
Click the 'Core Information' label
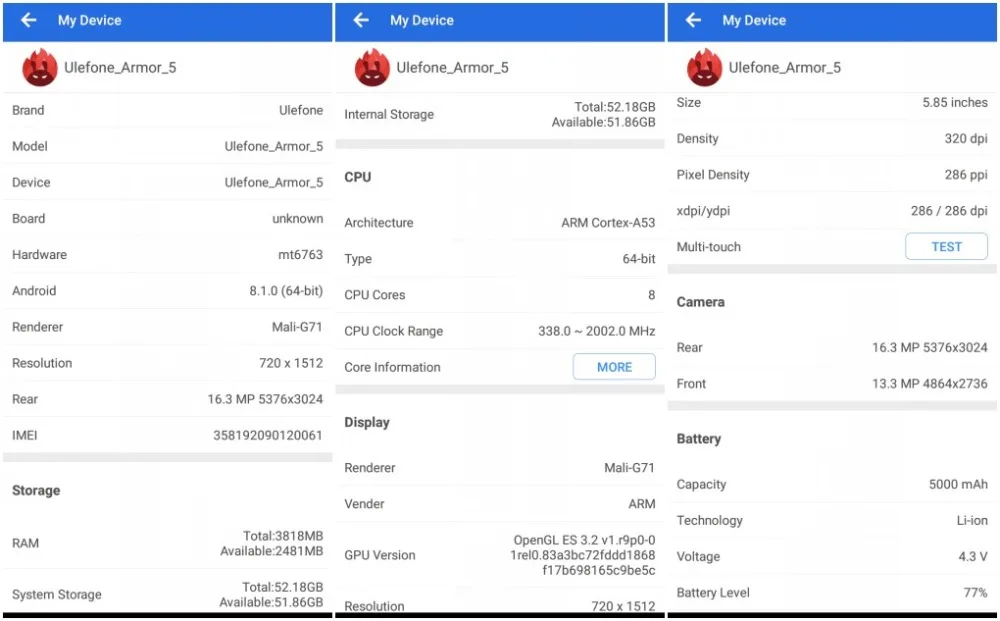click(392, 367)
